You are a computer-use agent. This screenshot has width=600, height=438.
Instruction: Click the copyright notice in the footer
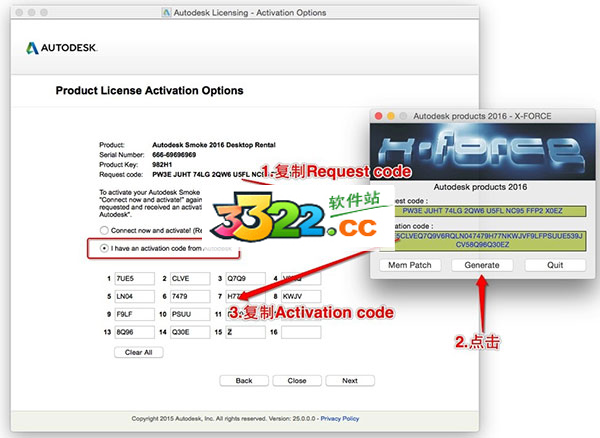point(225,418)
